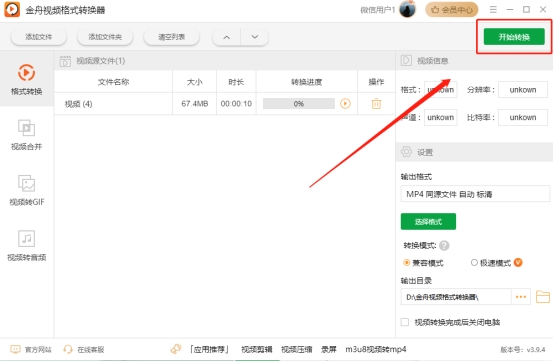Click the 00:00:10 duration cell
This screenshot has width=554, height=362.
pos(236,103)
